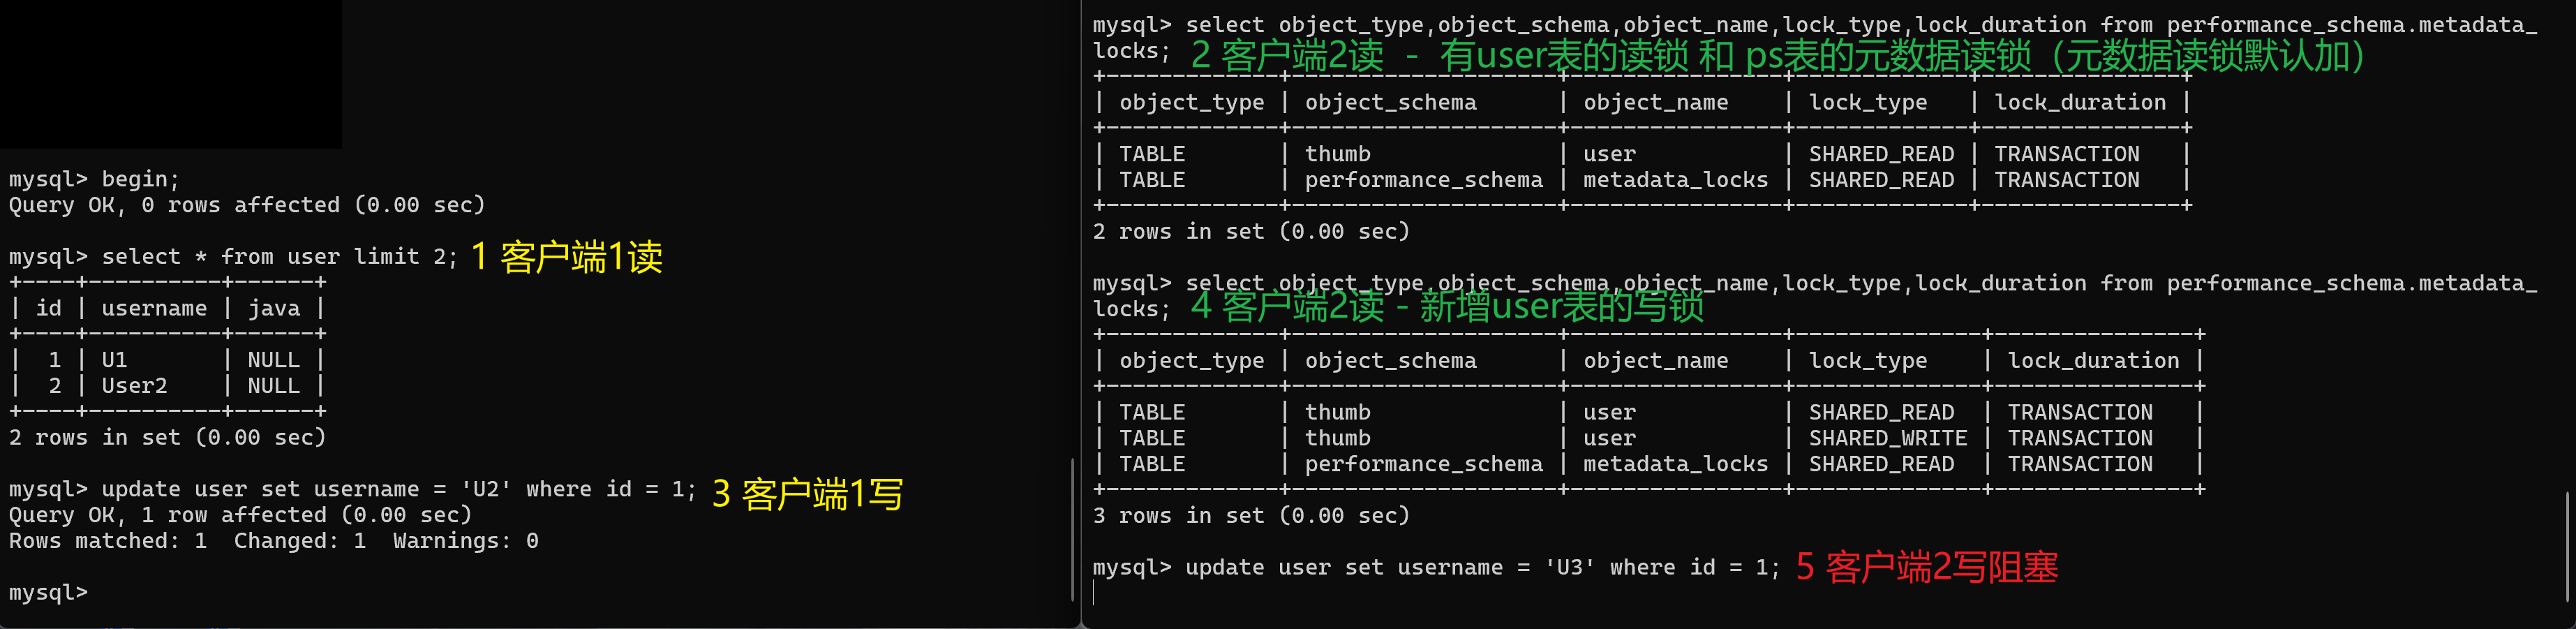Click the black redacted rectangle in the top left
Screen dimensions: 2576x629
tap(171, 74)
